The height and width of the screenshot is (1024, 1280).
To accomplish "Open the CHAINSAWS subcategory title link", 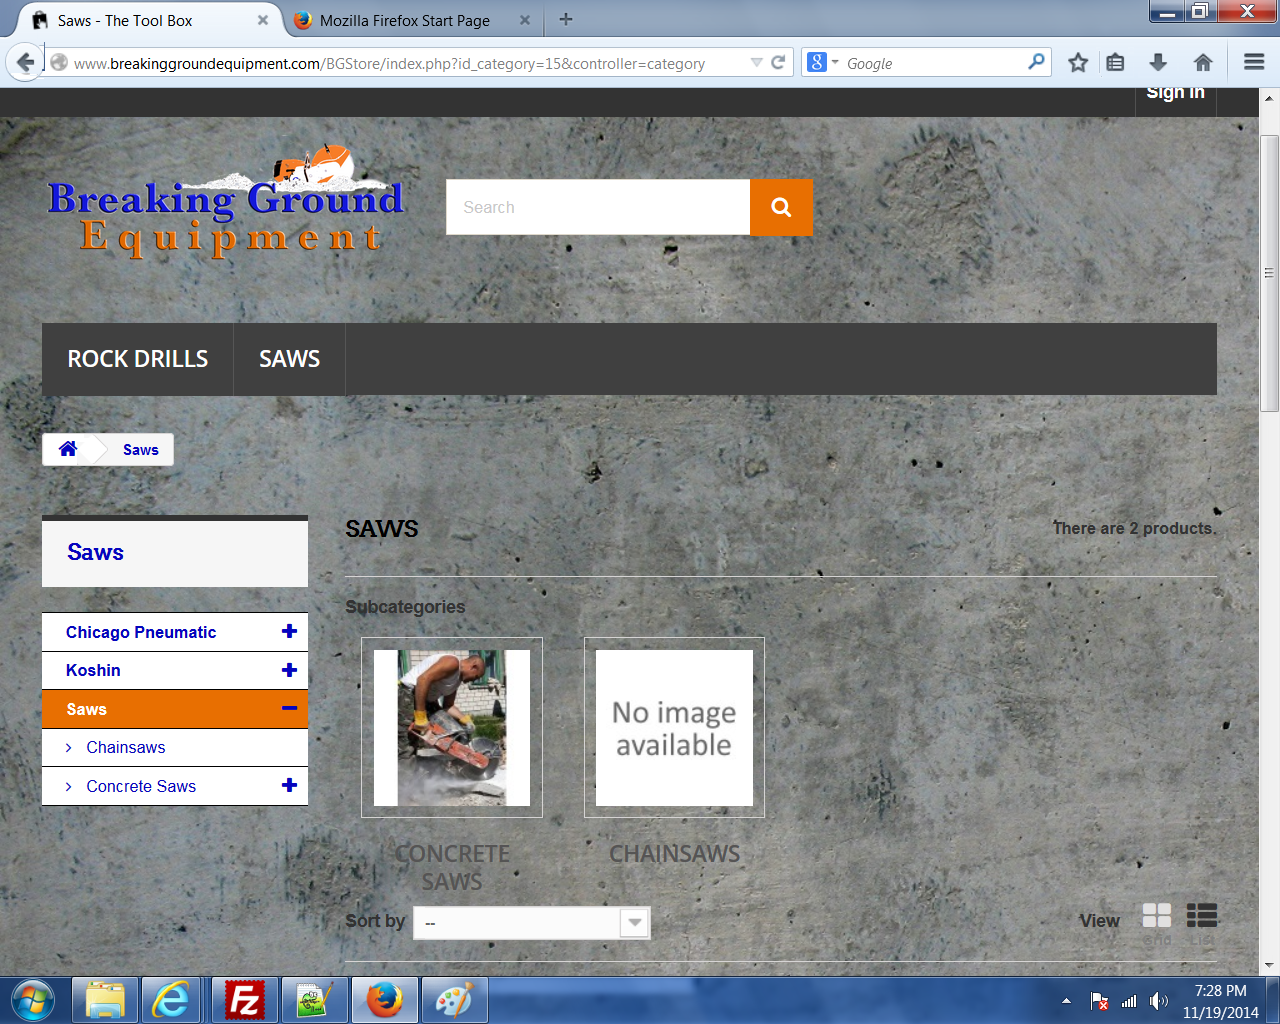I will [x=675, y=854].
